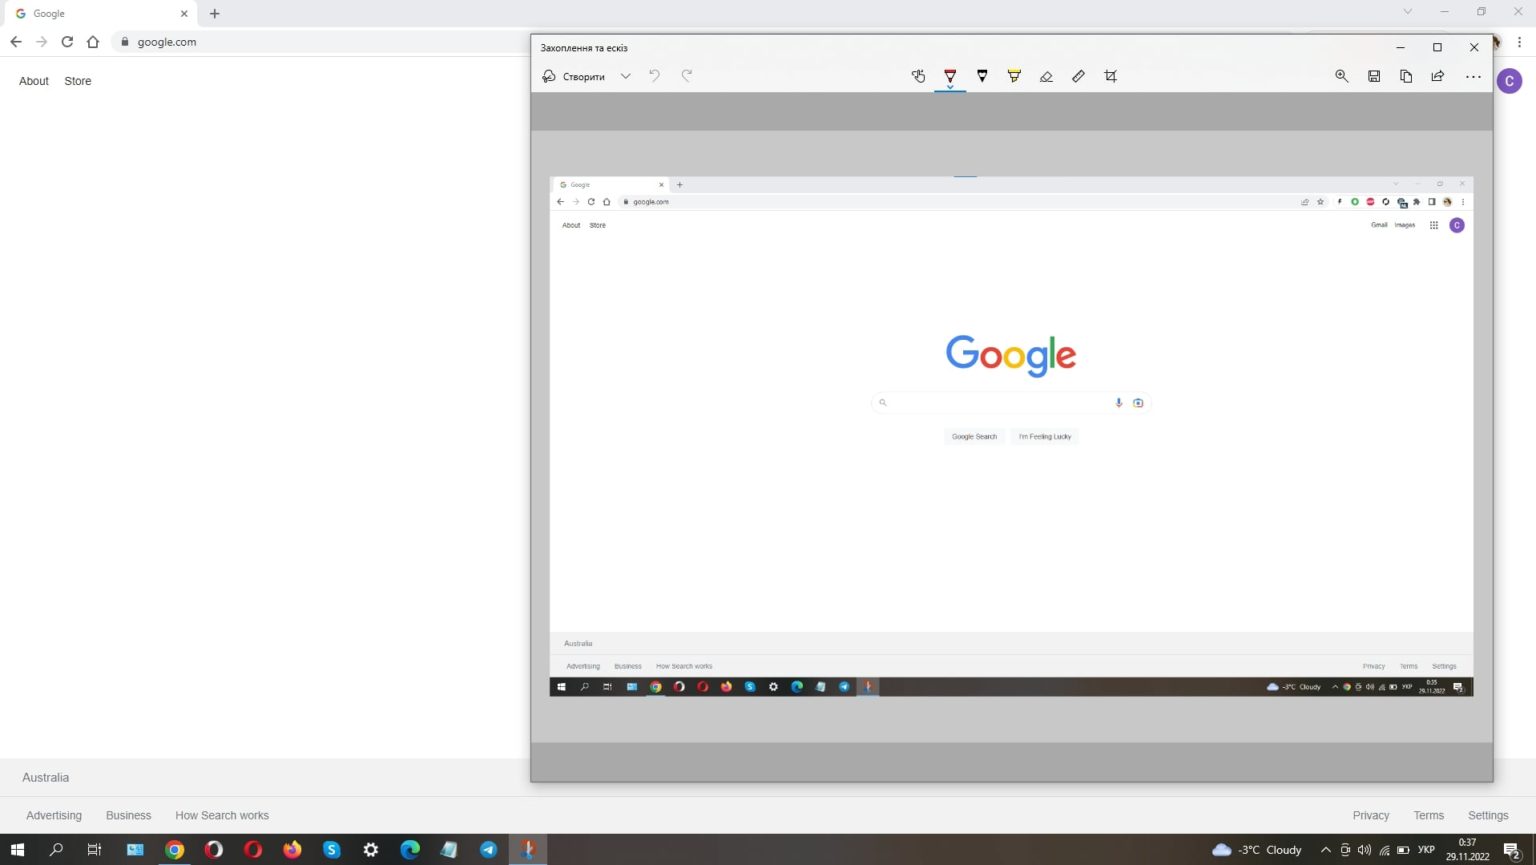Share the captured snip
1536x865 pixels.
[x=1438, y=76]
